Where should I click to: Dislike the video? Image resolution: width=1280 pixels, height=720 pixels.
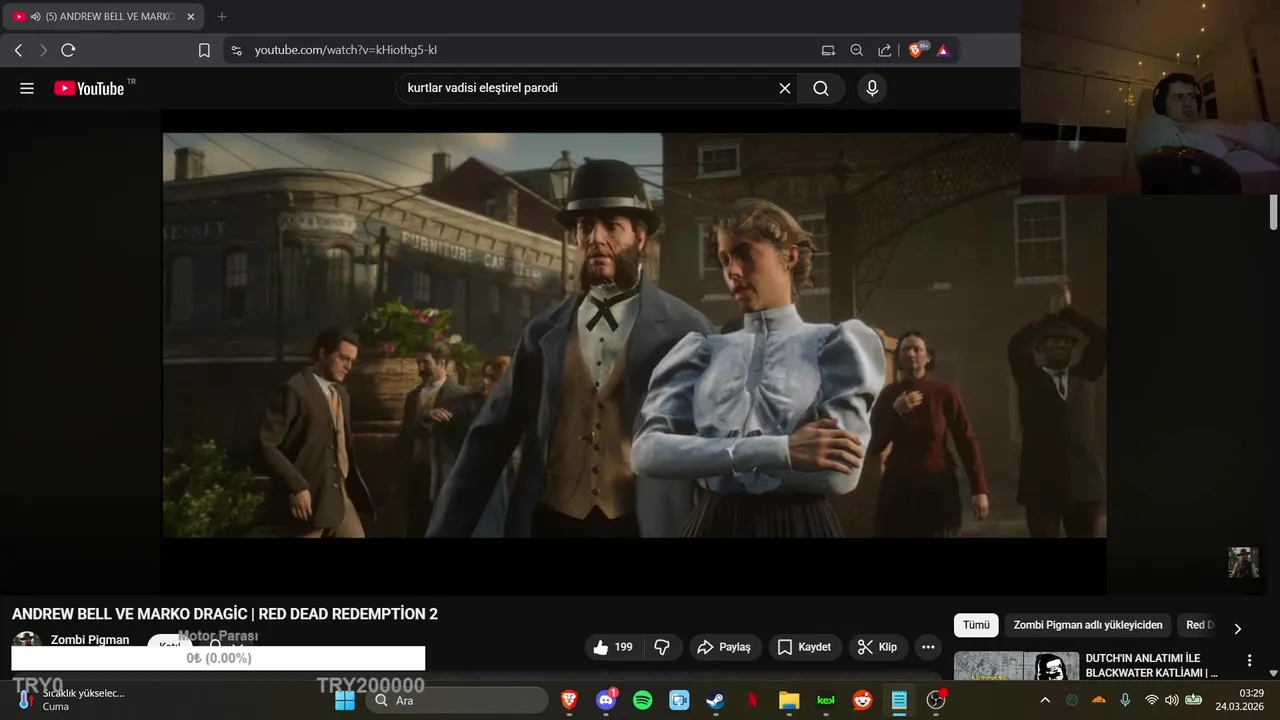click(x=662, y=647)
